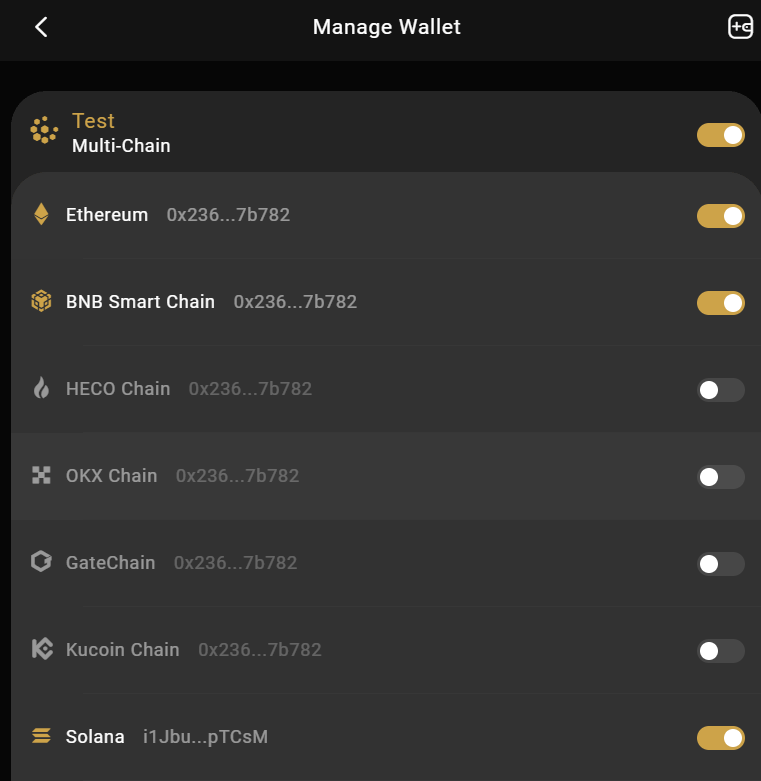This screenshot has width=761, height=781.
Task: Click the GateChain hexagon icon
Action: [41, 562]
